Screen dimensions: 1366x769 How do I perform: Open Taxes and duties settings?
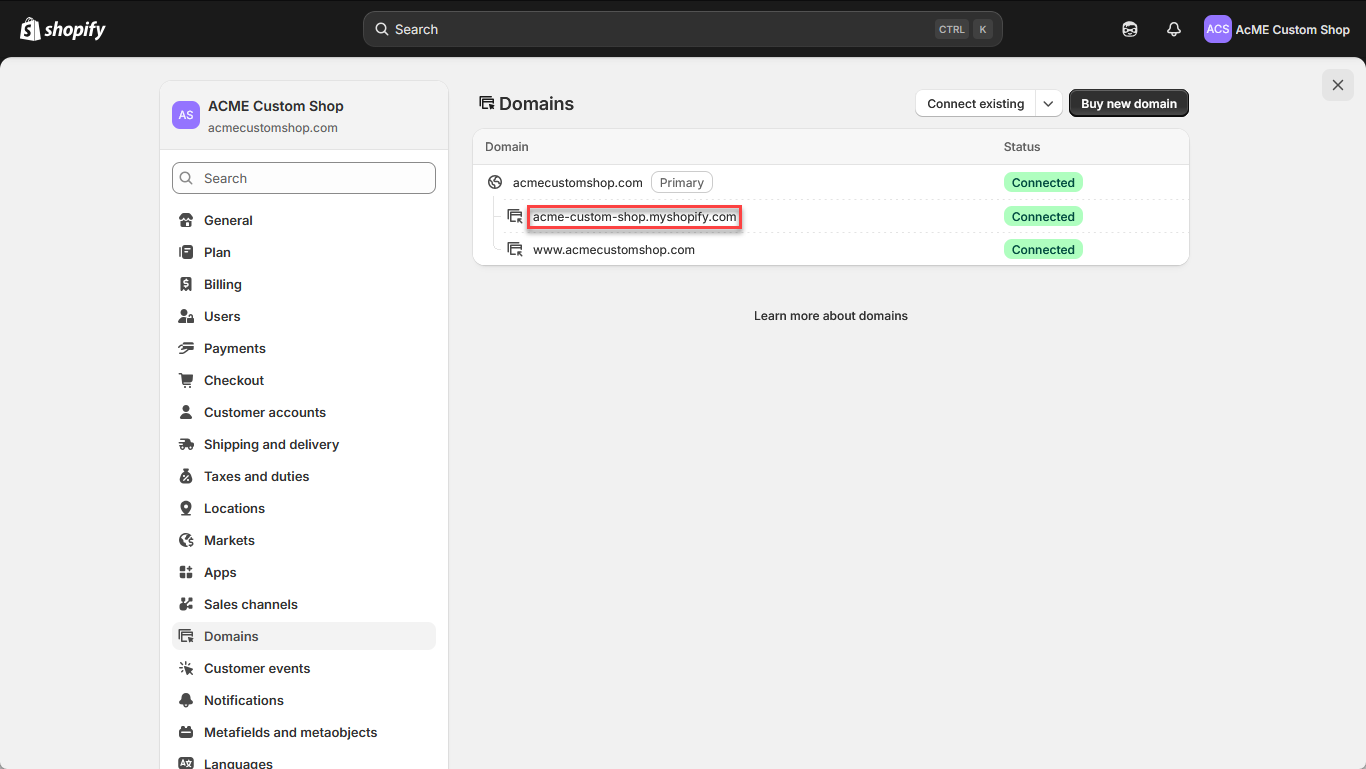tap(304, 476)
